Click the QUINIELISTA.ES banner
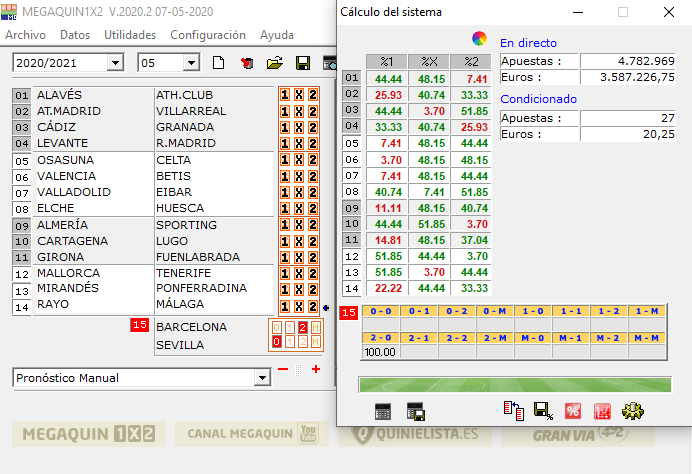Viewport: 692px width, 474px height. (x=415, y=435)
